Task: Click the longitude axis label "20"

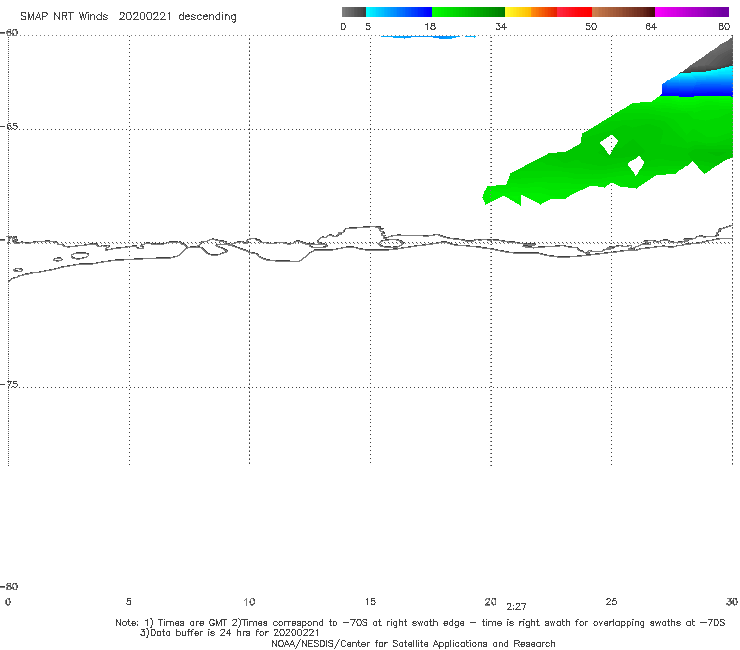Action: [490, 602]
